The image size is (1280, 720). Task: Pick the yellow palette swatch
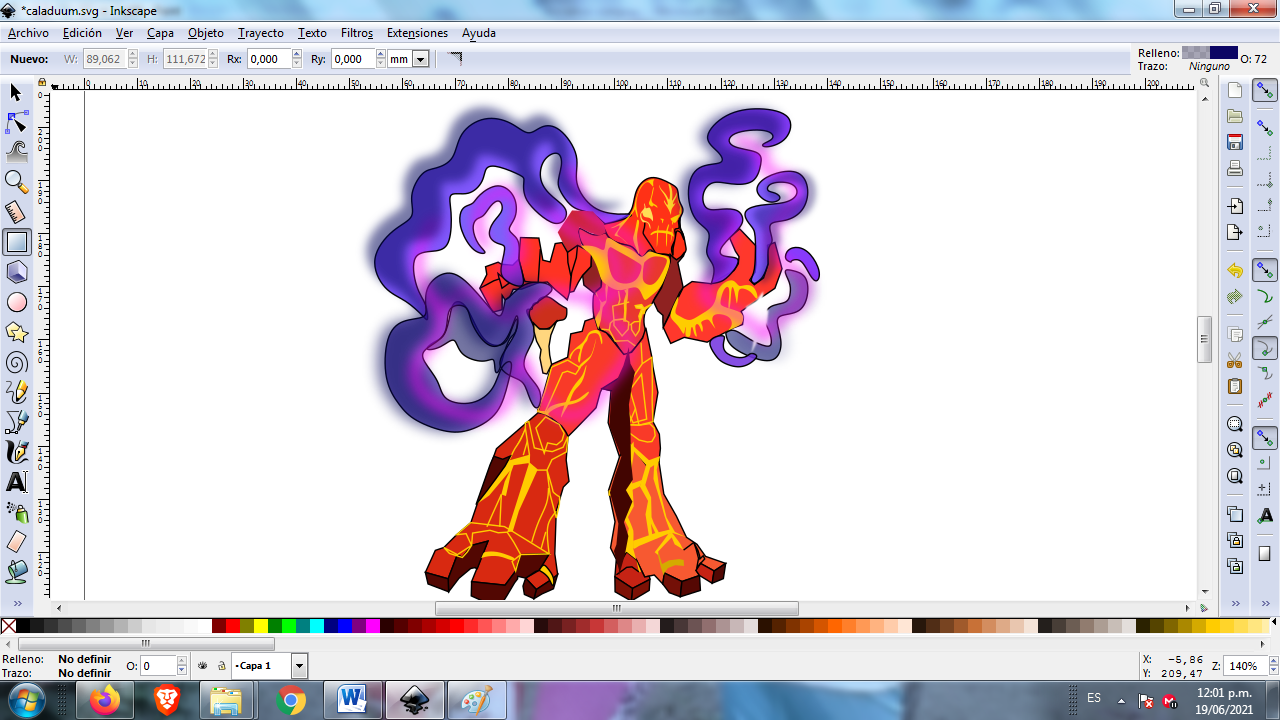coord(260,626)
